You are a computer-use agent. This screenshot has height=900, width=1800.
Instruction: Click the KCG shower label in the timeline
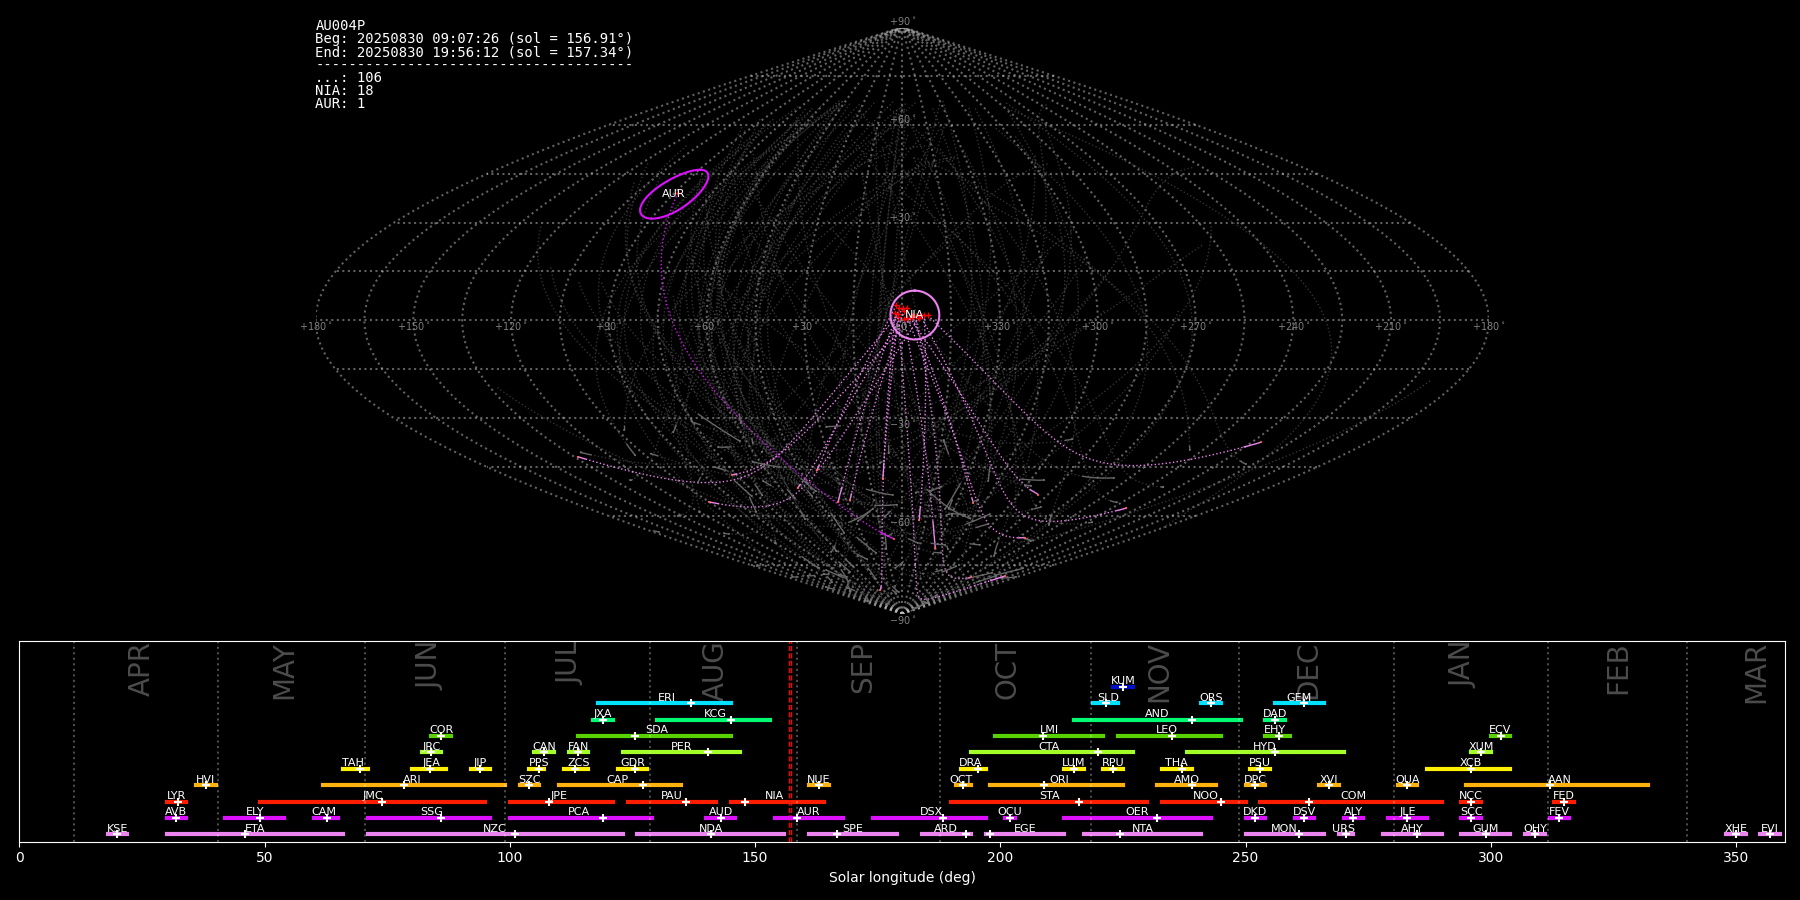coord(715,714)
